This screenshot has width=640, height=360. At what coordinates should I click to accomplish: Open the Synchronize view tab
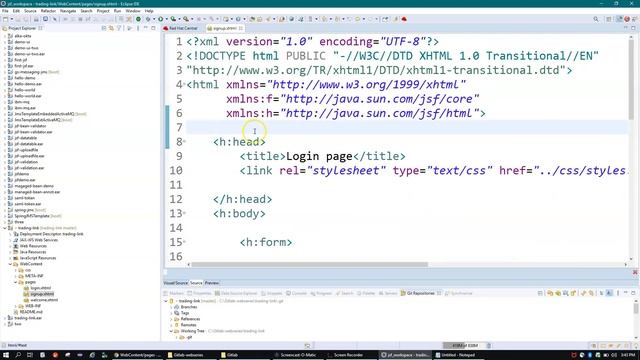[459, 293]
